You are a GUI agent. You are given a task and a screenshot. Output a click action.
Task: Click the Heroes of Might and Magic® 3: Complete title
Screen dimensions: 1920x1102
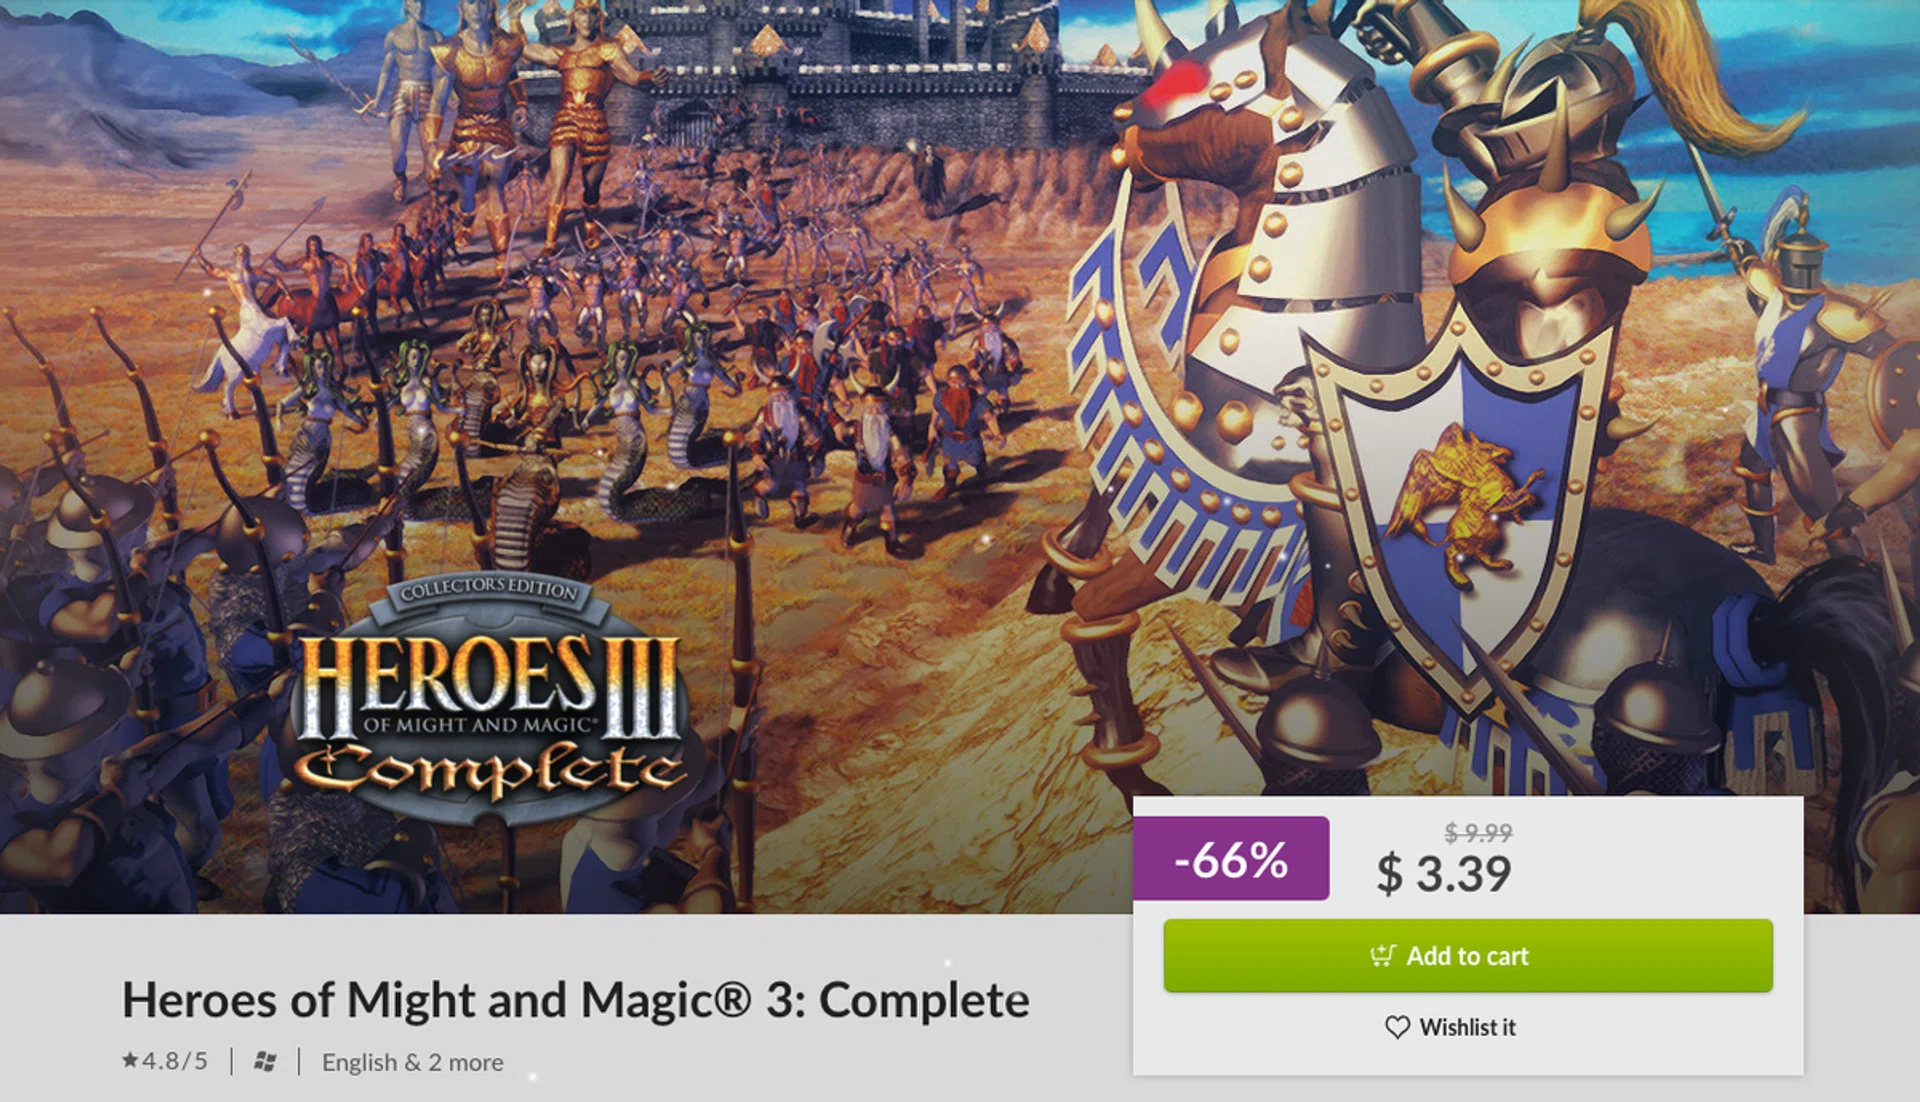pos(575,1000)
